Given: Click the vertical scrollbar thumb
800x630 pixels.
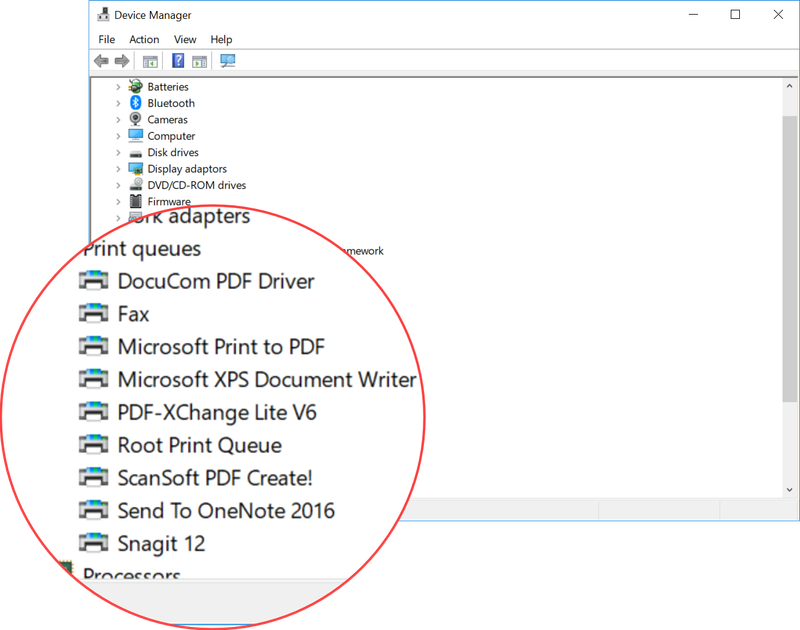Looking at the screenshot, I should coord(789,258).
